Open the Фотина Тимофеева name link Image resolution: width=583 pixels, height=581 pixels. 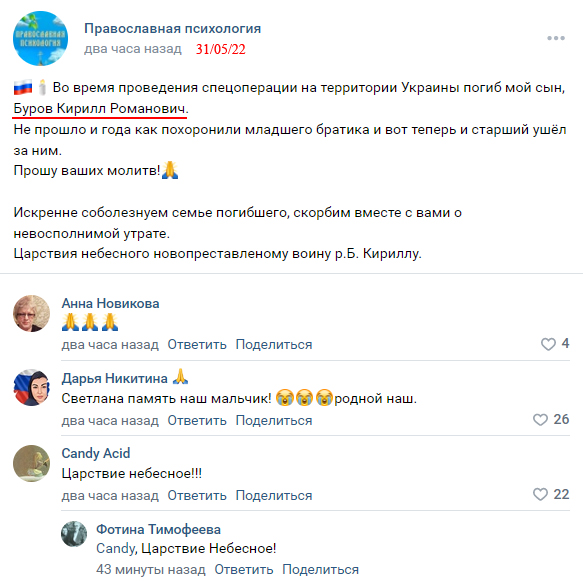[x=158, y=529]
